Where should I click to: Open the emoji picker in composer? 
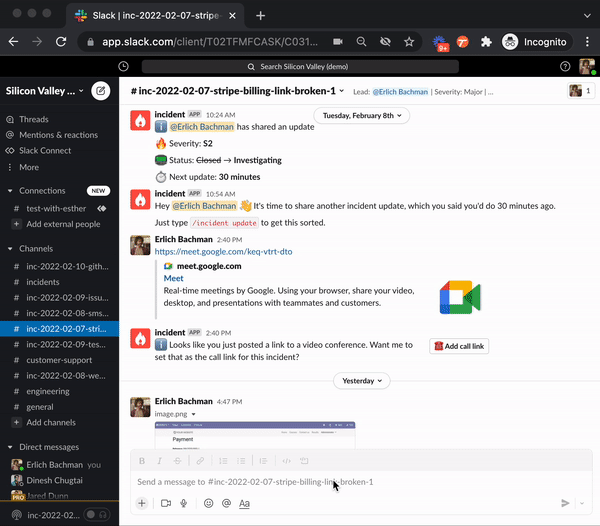pyautogui.click(x=209, y=503)
